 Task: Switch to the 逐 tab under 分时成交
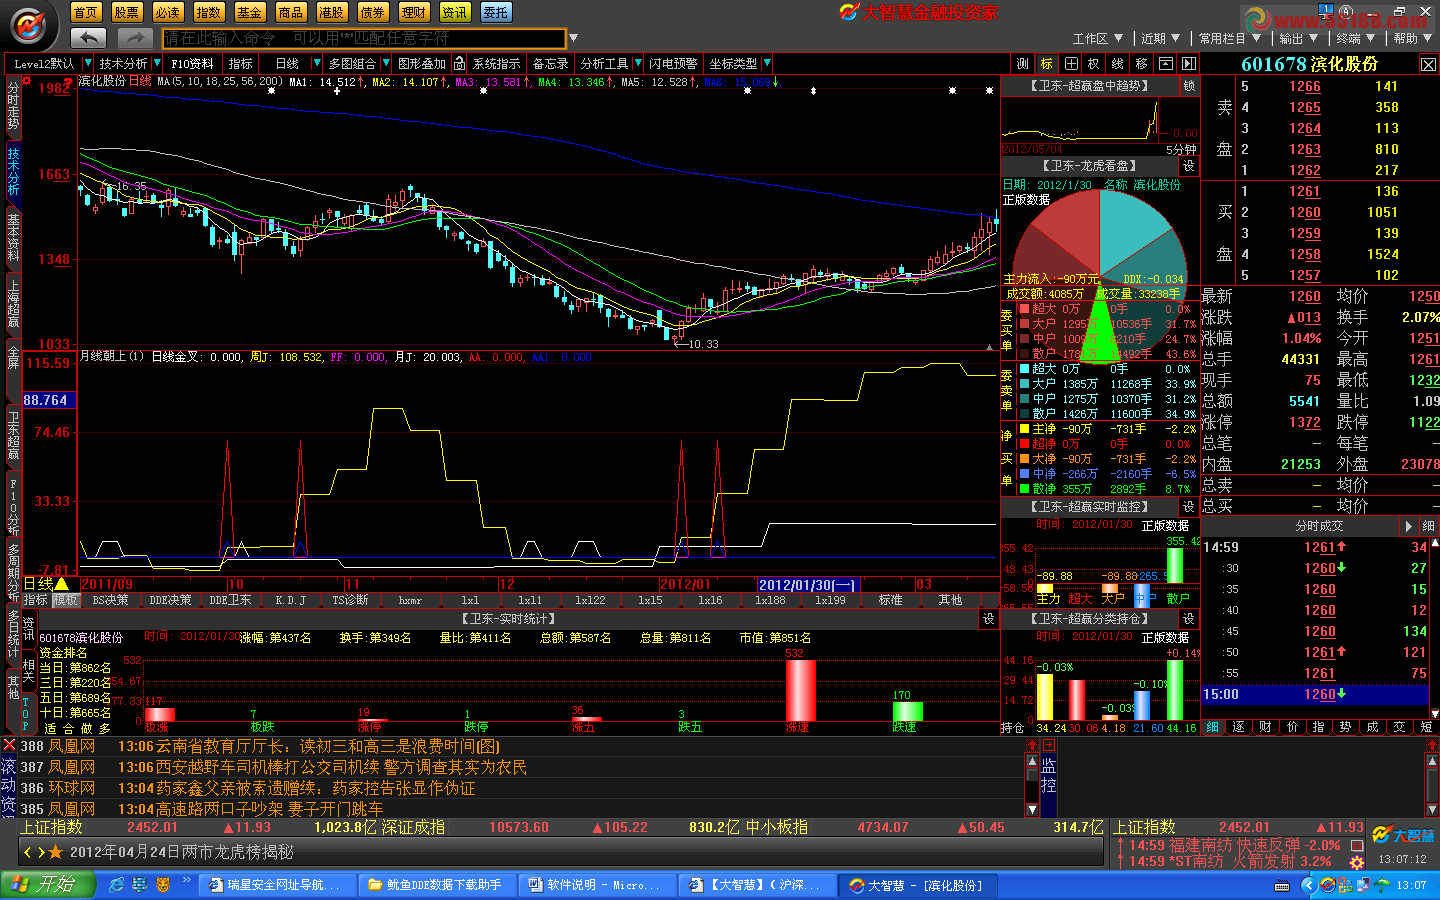click(1238, 727)
